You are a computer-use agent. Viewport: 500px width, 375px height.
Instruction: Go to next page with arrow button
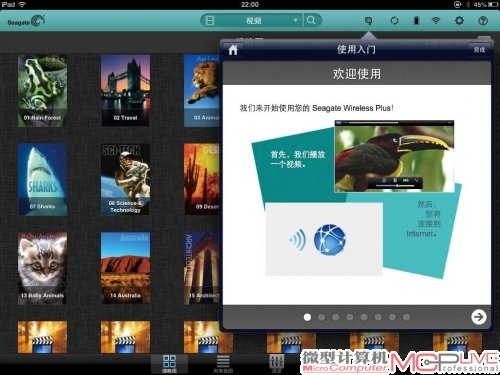(x=479, y=317)
